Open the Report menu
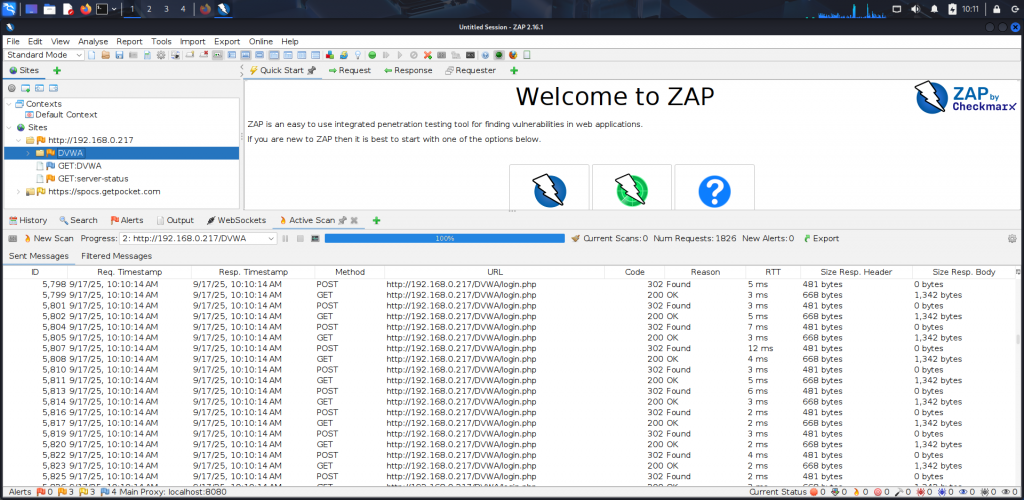Screen dimensions: 1024x500 coord(129,41)
